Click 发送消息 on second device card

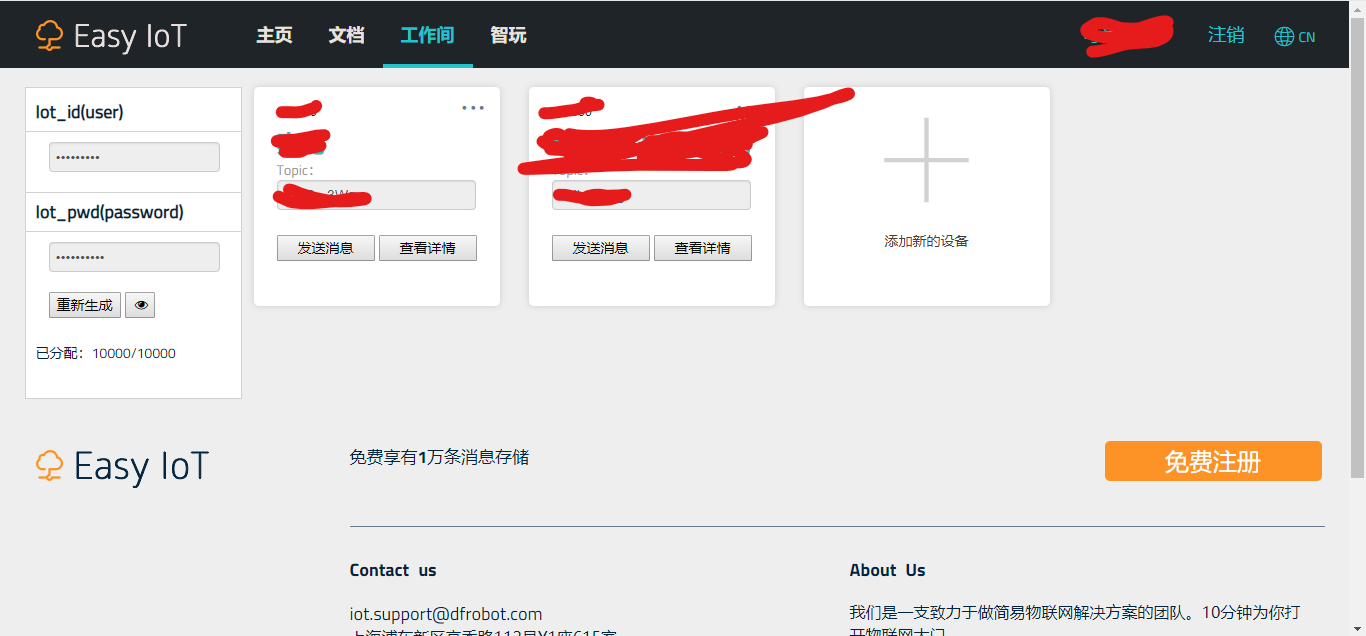coord(600,248)
